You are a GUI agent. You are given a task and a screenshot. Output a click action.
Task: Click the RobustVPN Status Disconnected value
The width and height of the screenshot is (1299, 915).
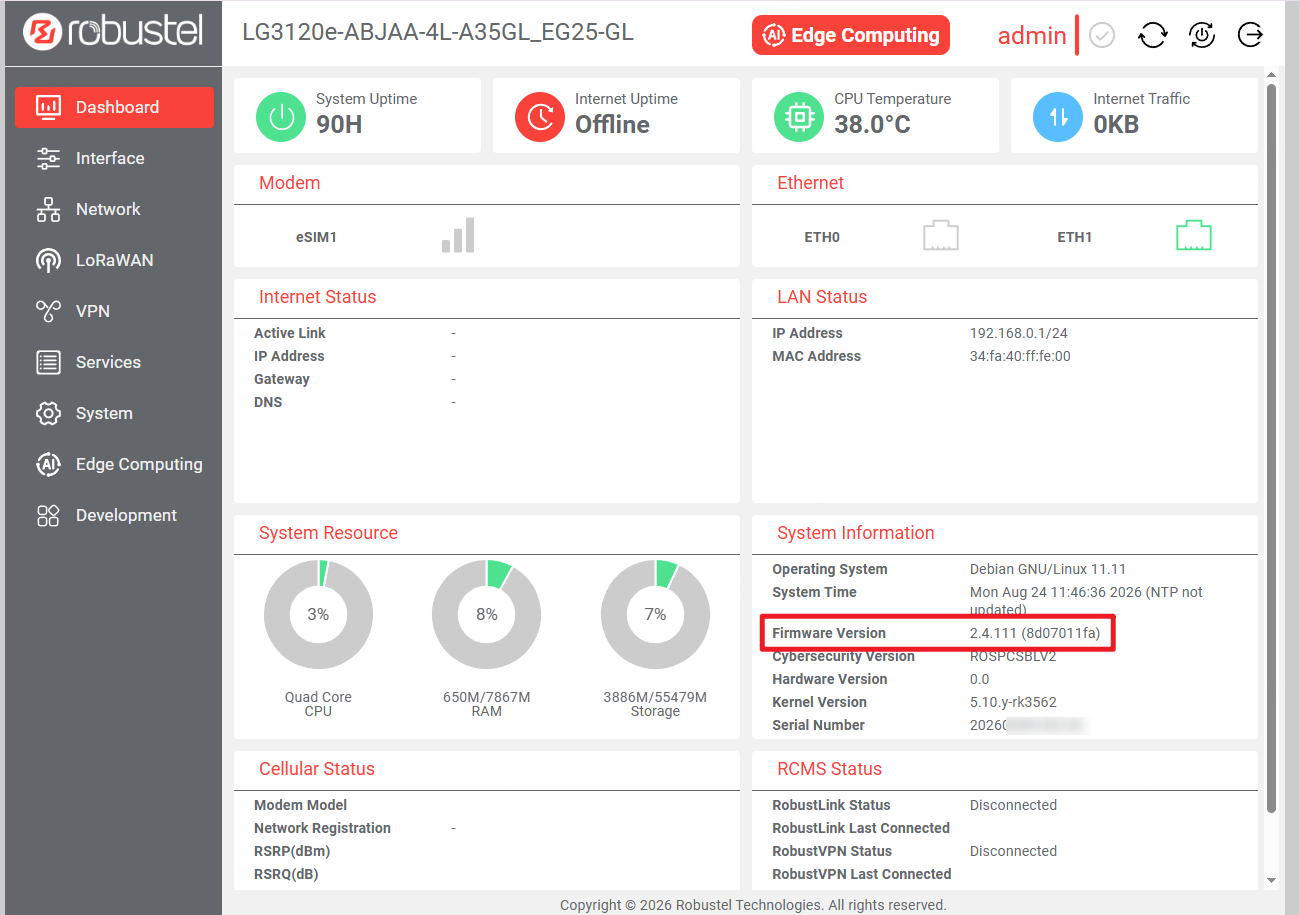[x=1013, y=851]
